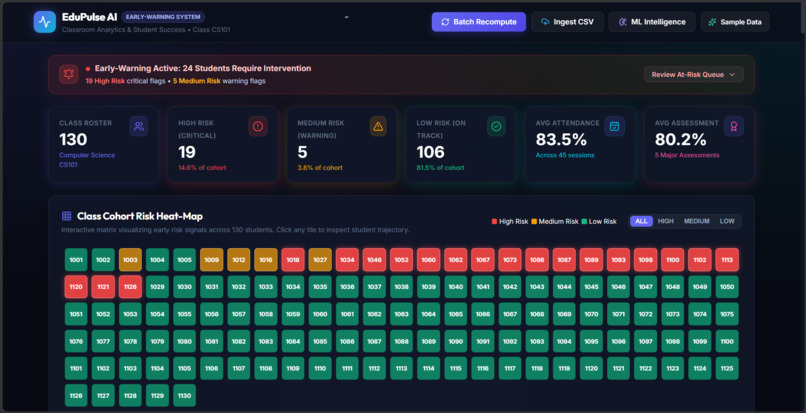Inspect orange tile 1027
Image resolution: width=806 pixels, height=413 pixels.
[320, 260]
